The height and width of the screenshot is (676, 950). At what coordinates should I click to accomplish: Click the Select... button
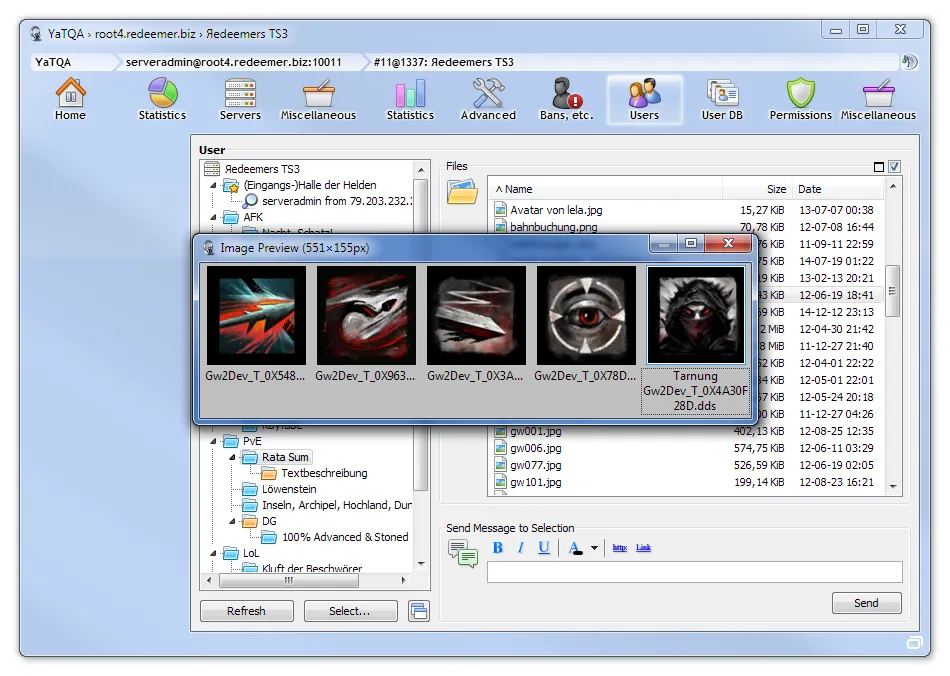(350, 611)
